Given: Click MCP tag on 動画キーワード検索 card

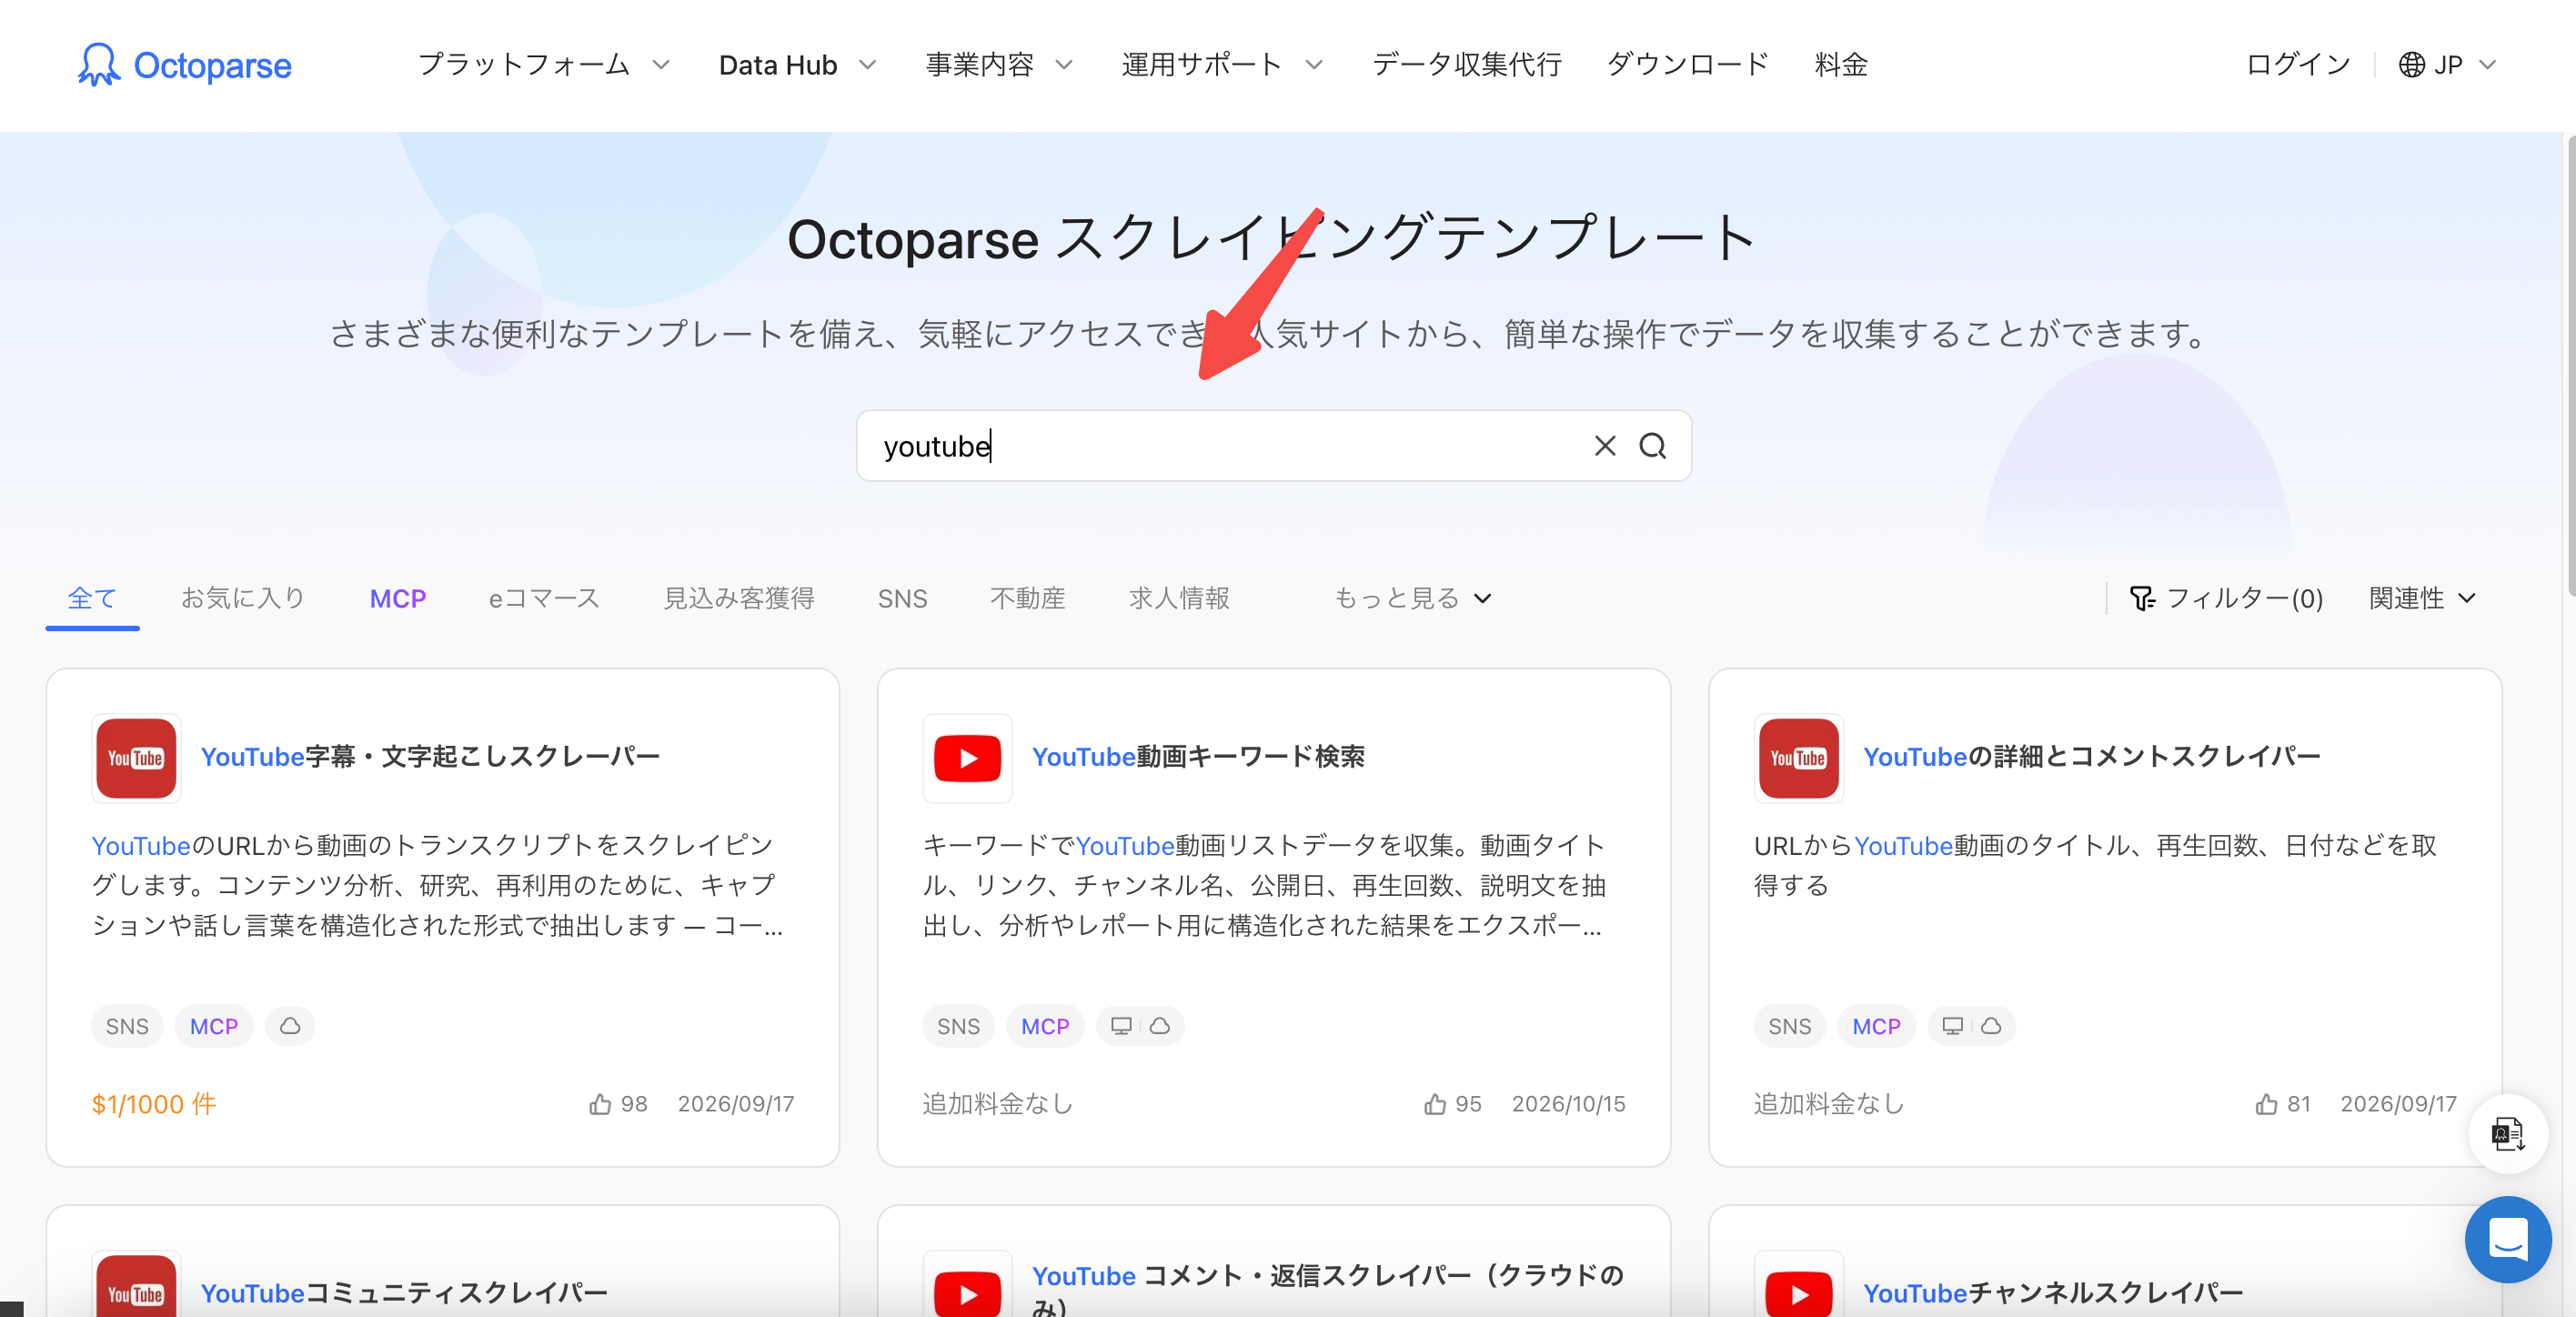Looking at the screenshot, I should click(1045, 1026).
